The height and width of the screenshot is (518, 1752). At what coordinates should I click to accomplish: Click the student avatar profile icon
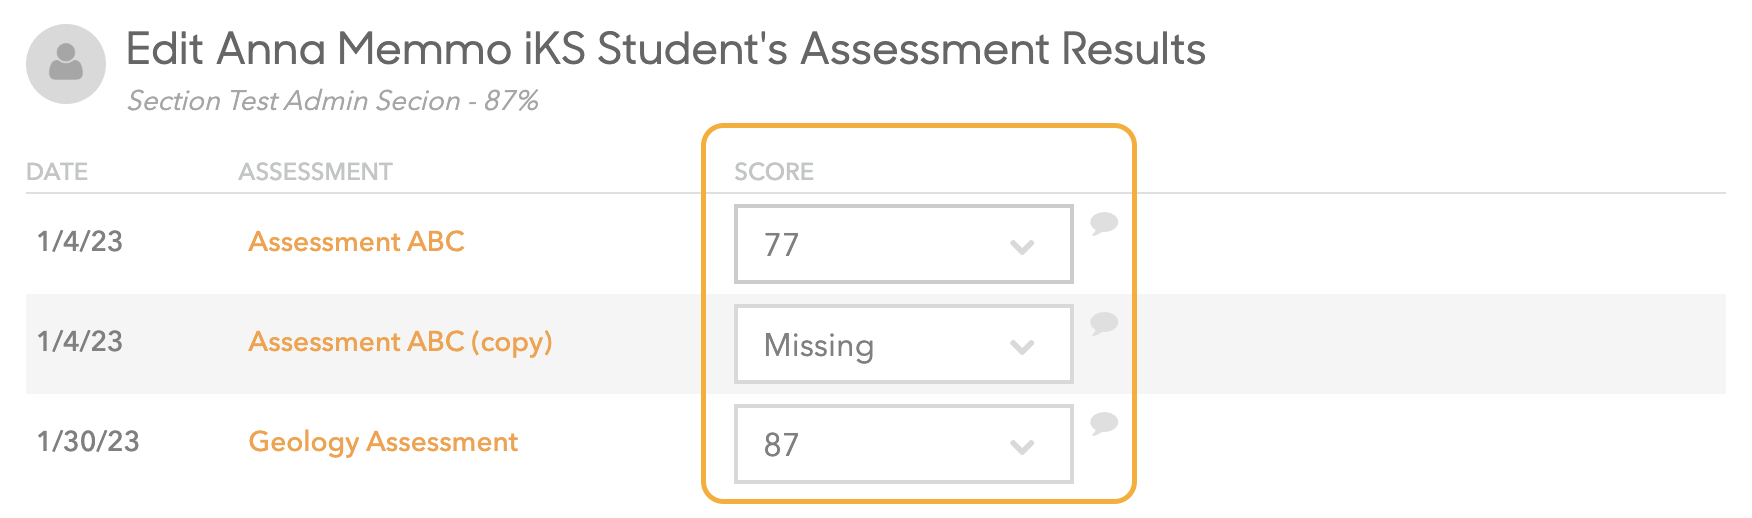tap(66, 64)
